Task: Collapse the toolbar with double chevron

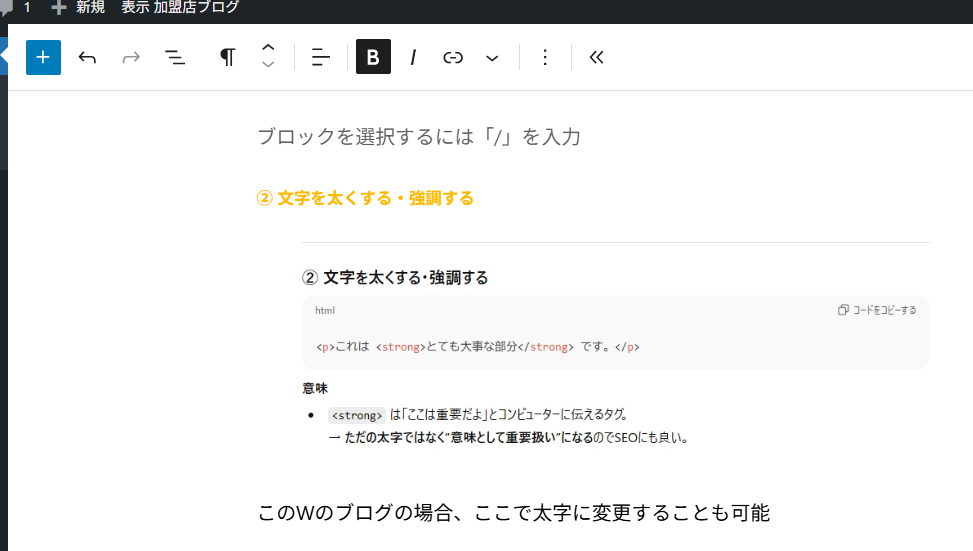Action: pos(597,58)
